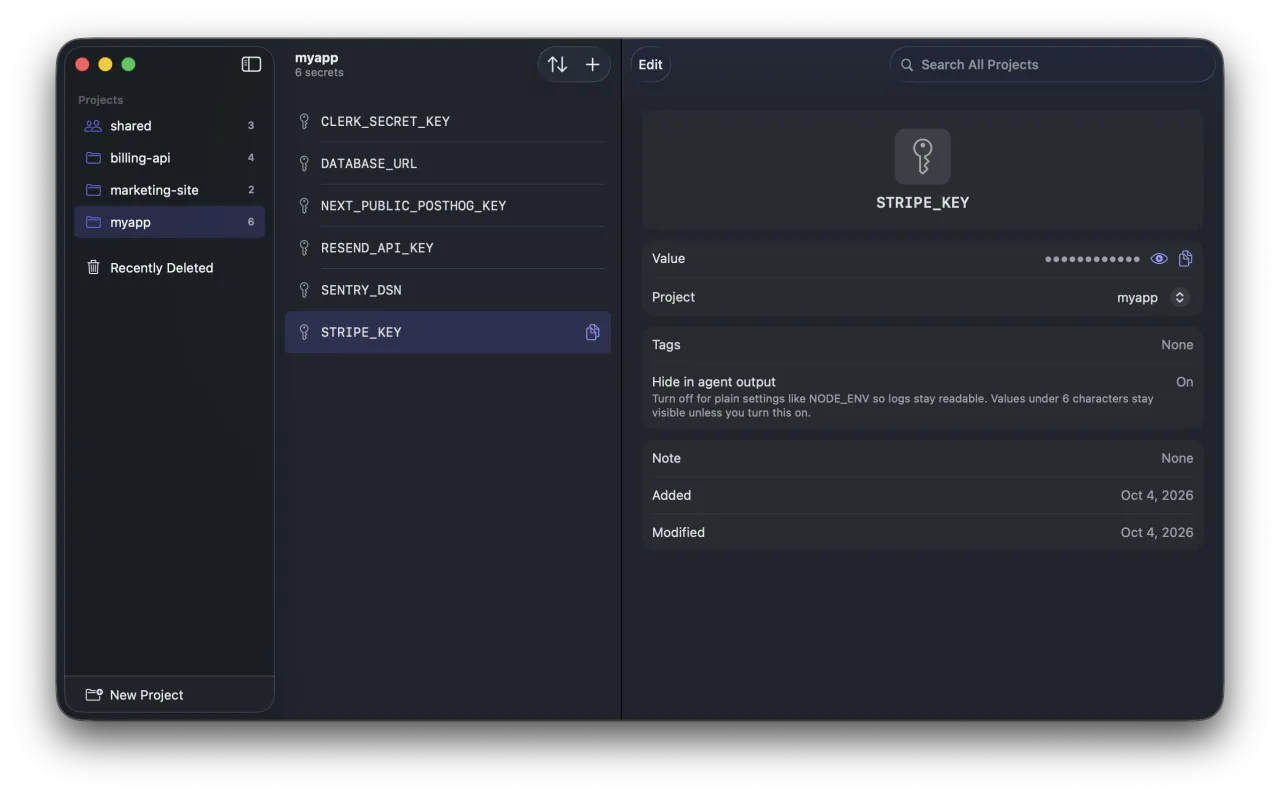Click the key icon beside SENTRY_DSN
The image size is (1280, 795).
(304, 289)
